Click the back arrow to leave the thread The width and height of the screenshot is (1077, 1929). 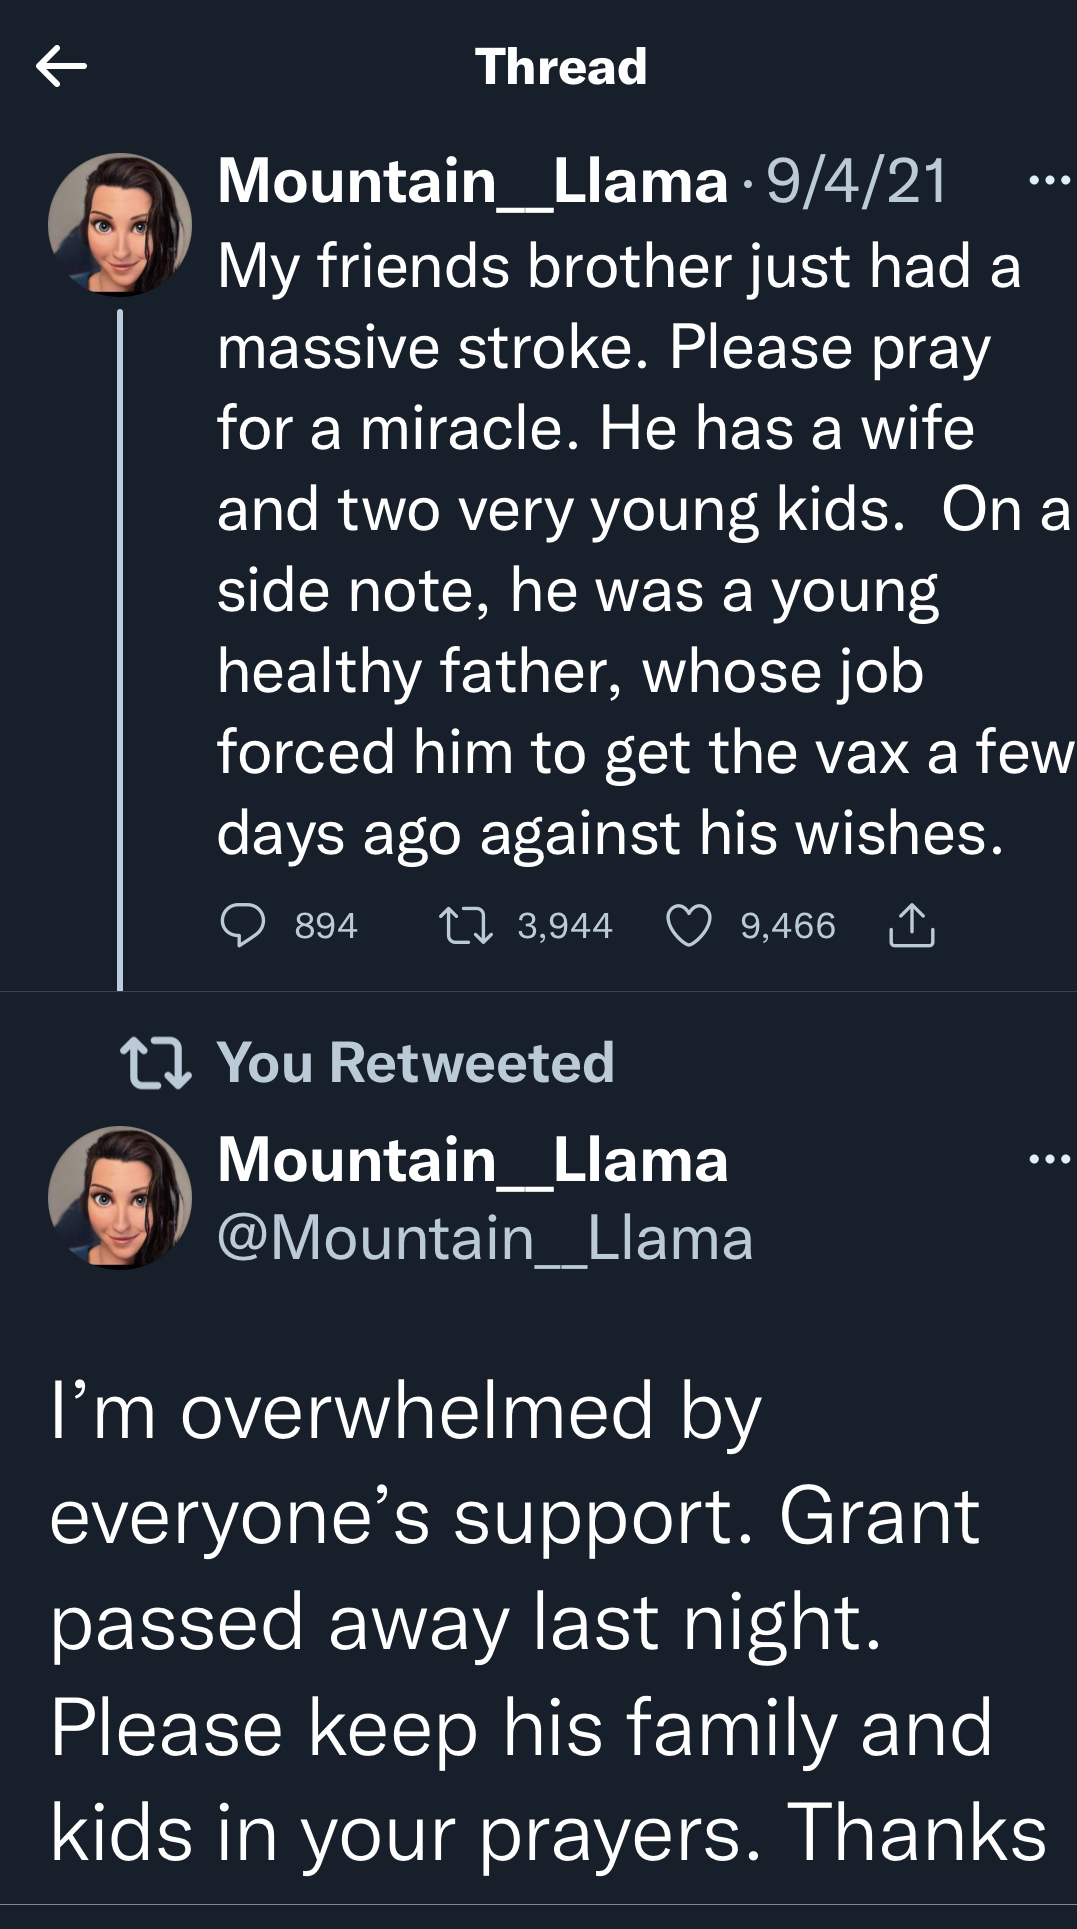(63, 65)
